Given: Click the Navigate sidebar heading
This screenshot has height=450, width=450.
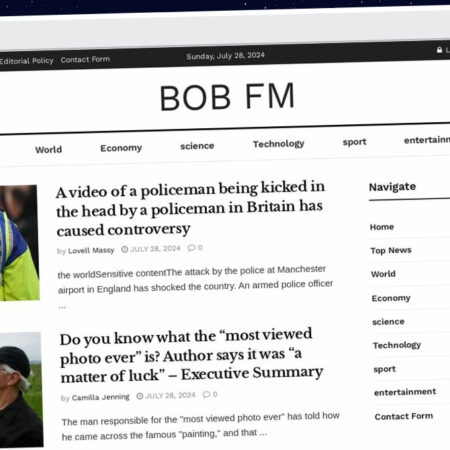Looking at the screenshot, I should pyautogui.click(x=392, y=187).
